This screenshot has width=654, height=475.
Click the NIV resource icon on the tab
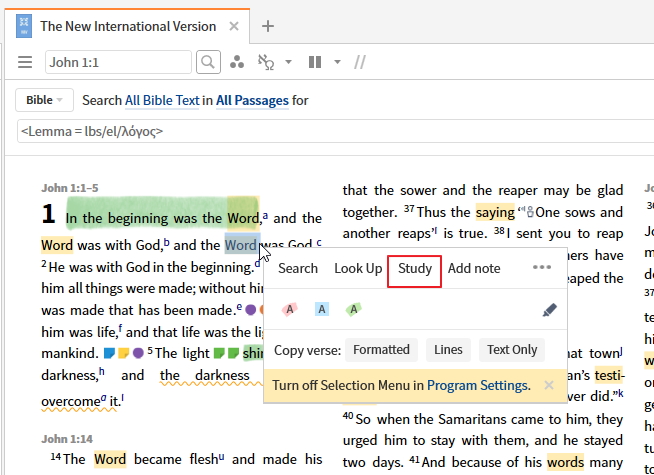pyautogui.click(x=24, y=26)
